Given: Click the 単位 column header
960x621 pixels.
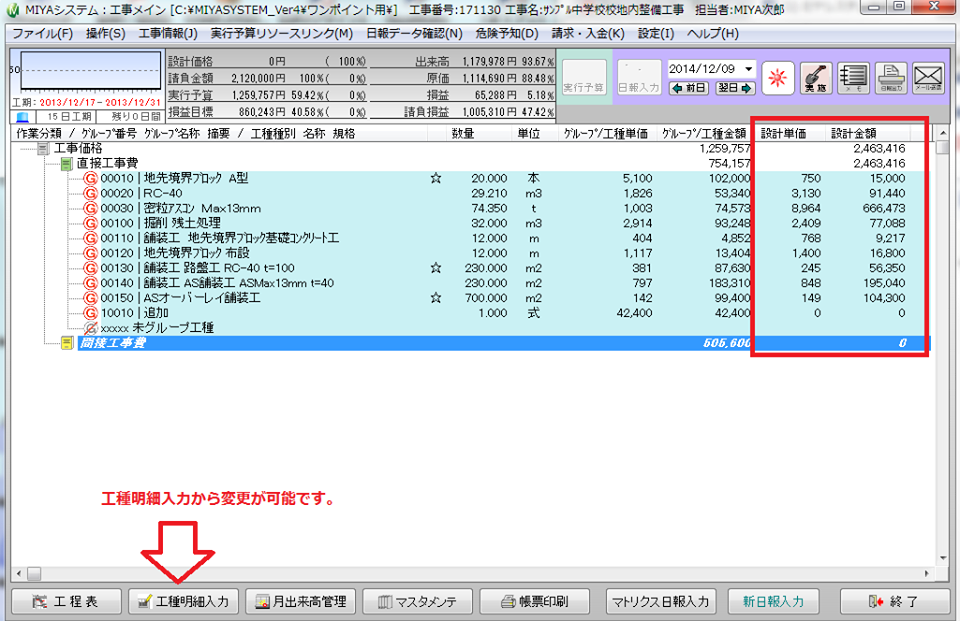Looking at the screenshot, I should (x=528, y=133).
